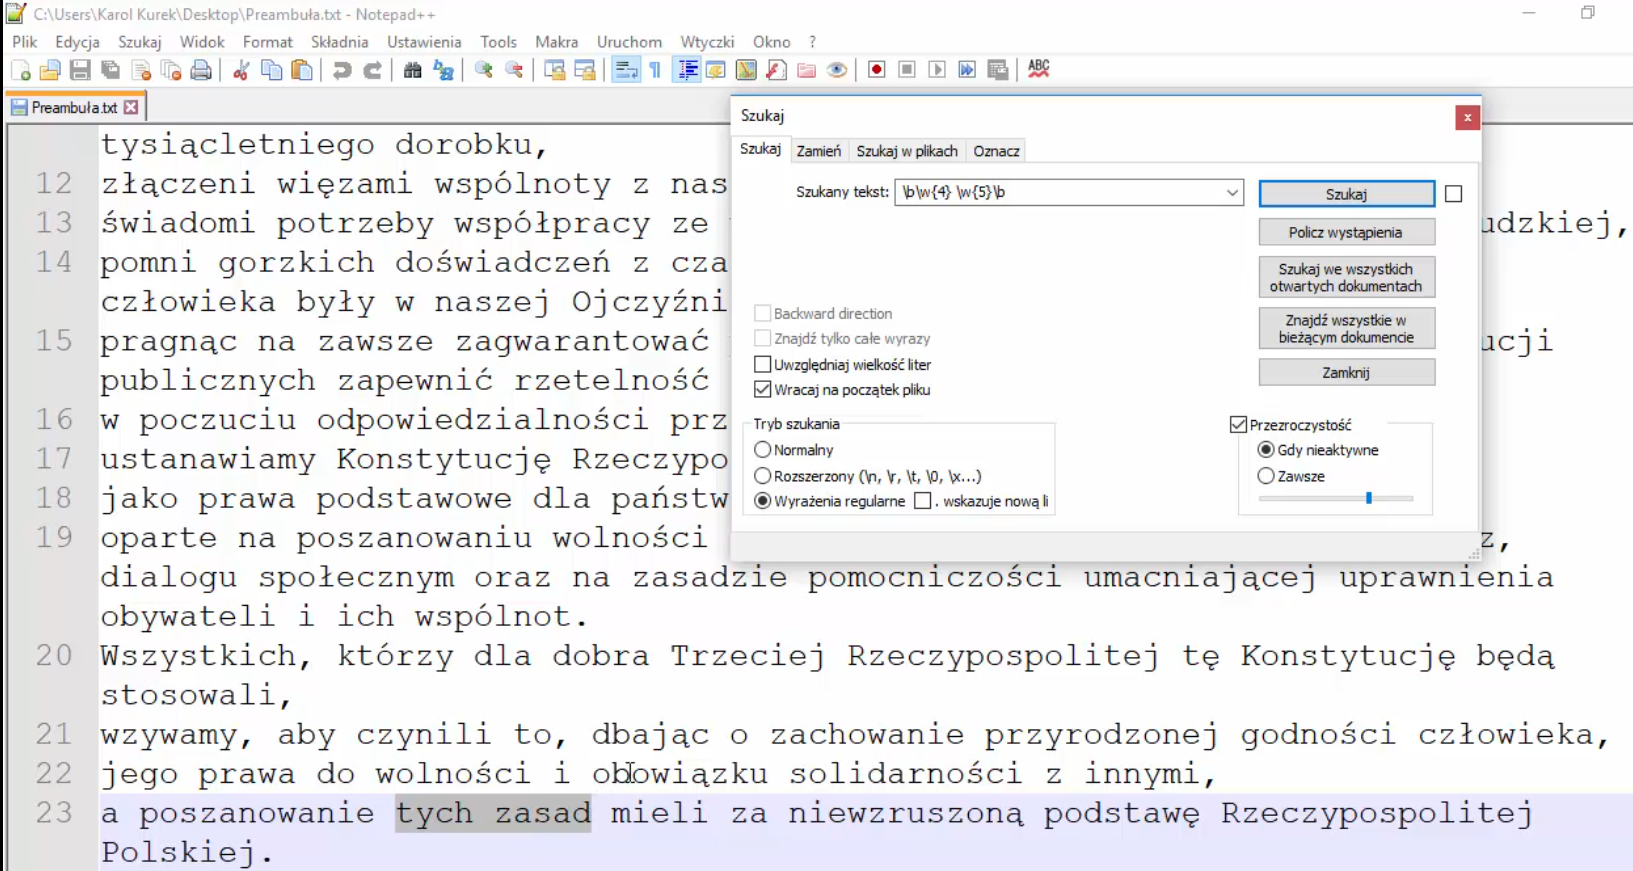Click the Print icon in toolbar
The image size is (1633, 871).
pos(201,70)
